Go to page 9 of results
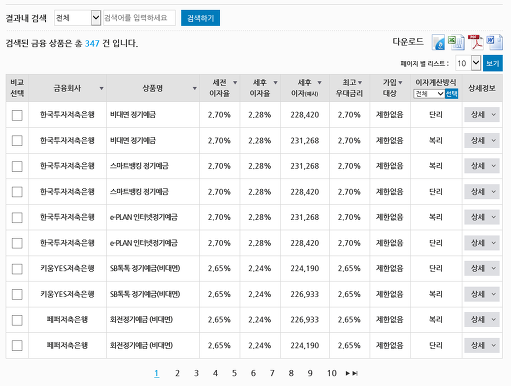Image resolution: width=511 pixels, height=386 pixels. (x=310, y=373)
